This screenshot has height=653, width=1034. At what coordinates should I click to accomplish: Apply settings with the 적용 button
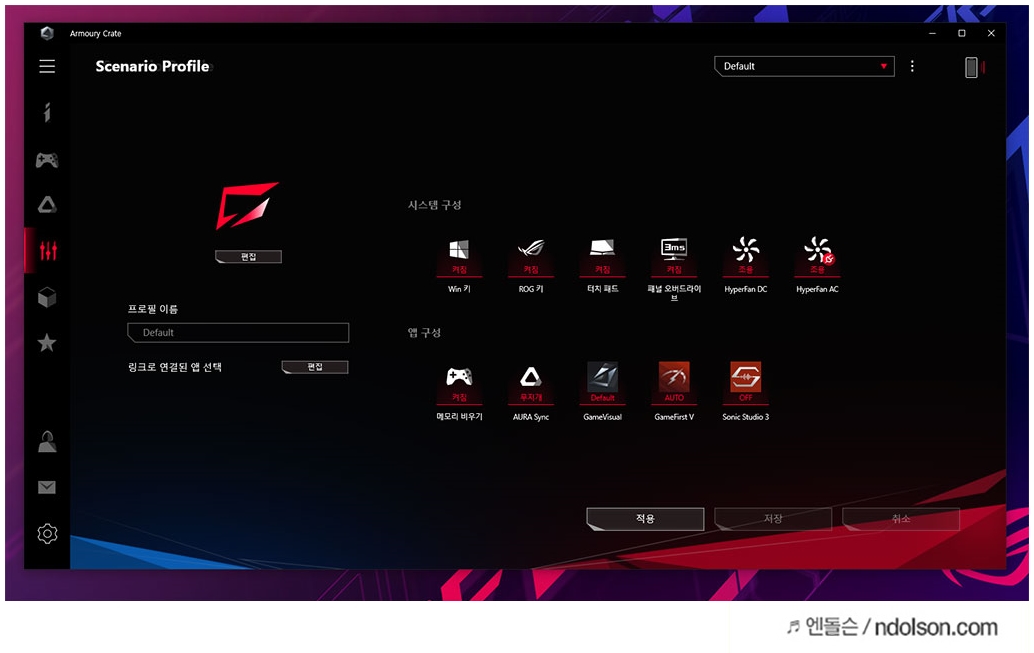click(645, 518)
